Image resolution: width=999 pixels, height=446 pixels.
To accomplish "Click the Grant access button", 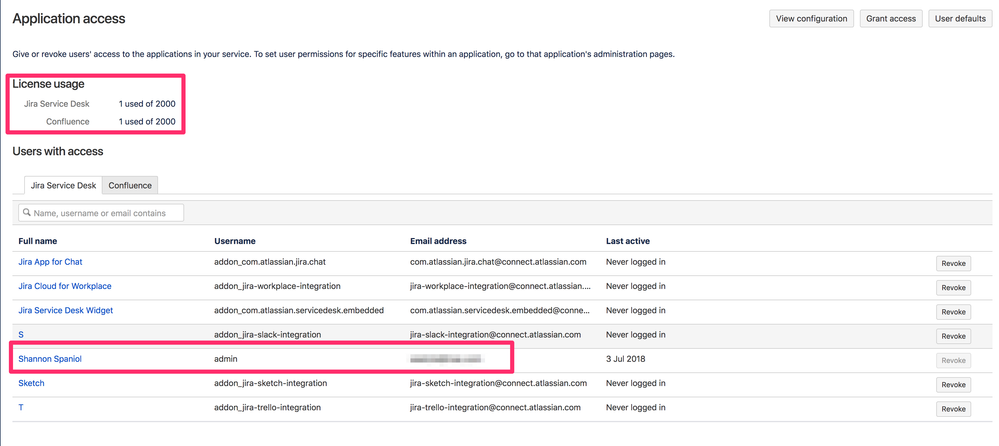I will point(891,18).
